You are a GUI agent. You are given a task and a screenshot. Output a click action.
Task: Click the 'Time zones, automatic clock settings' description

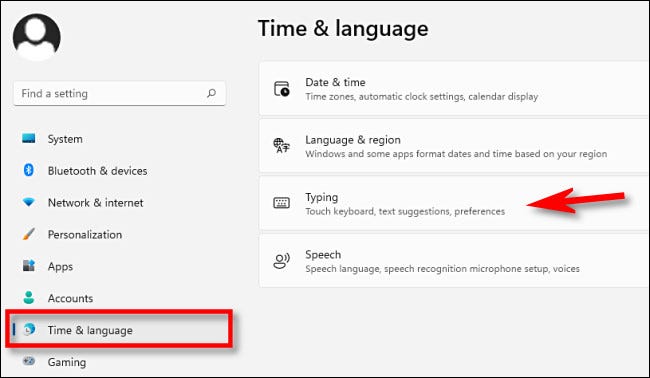[x=422, y=97]
